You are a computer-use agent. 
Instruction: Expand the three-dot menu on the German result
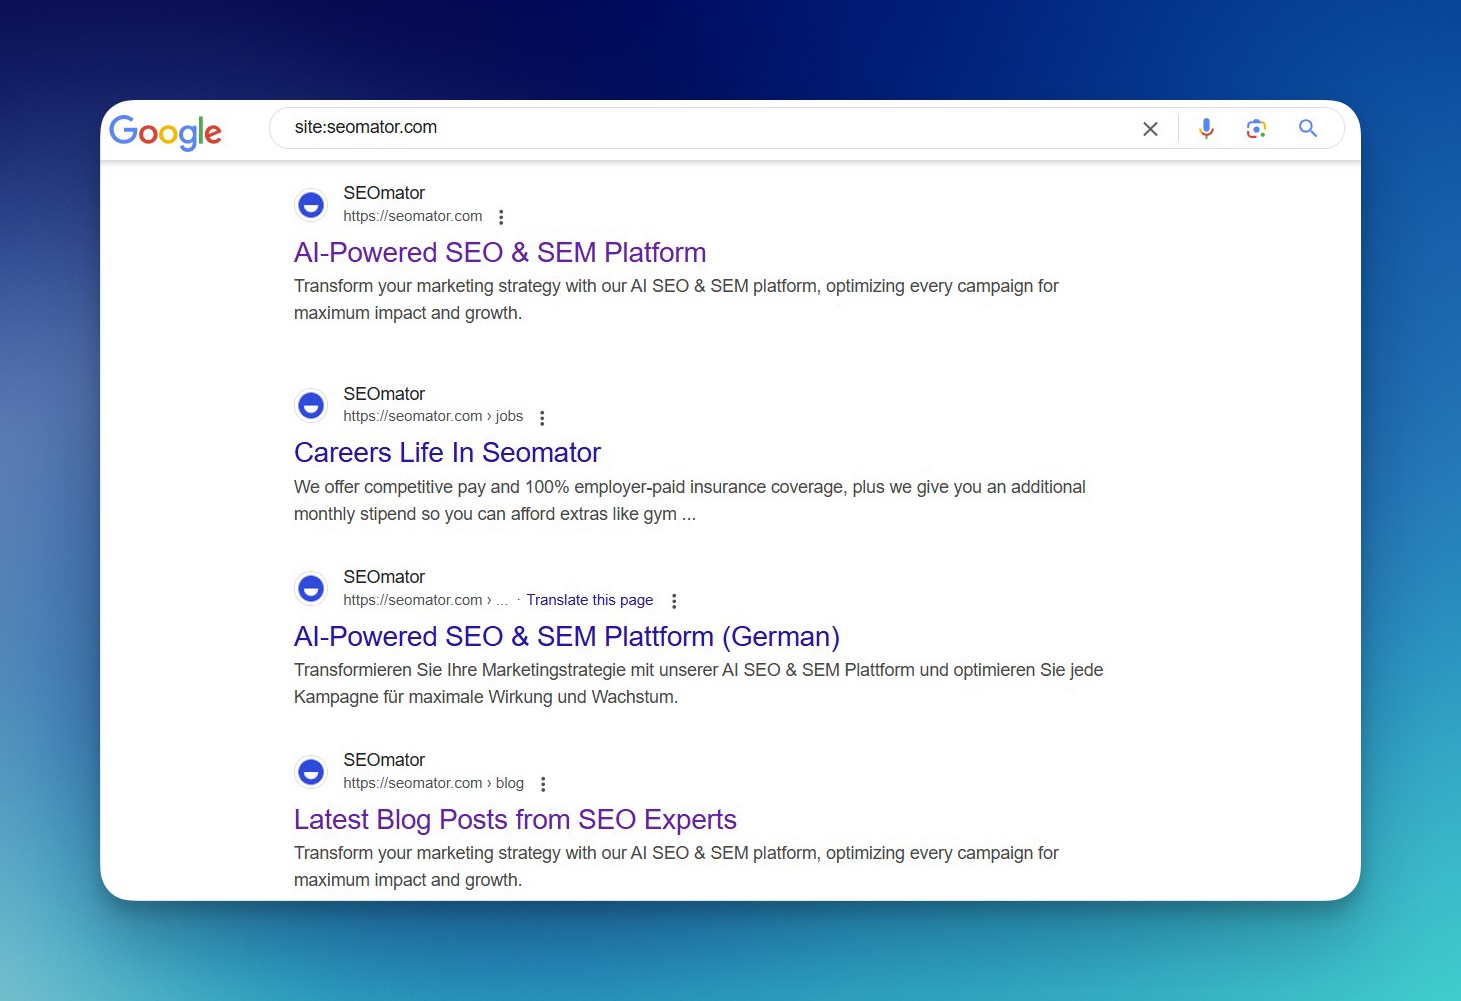(674, 601)
